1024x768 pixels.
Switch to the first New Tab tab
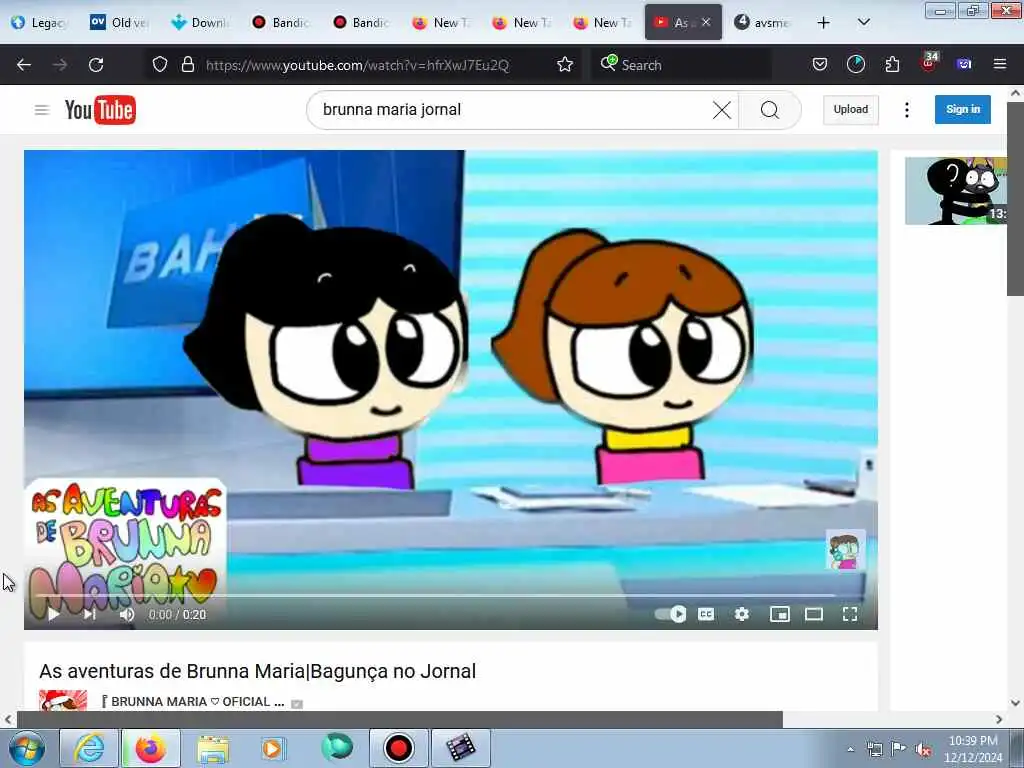click(441, 22)
